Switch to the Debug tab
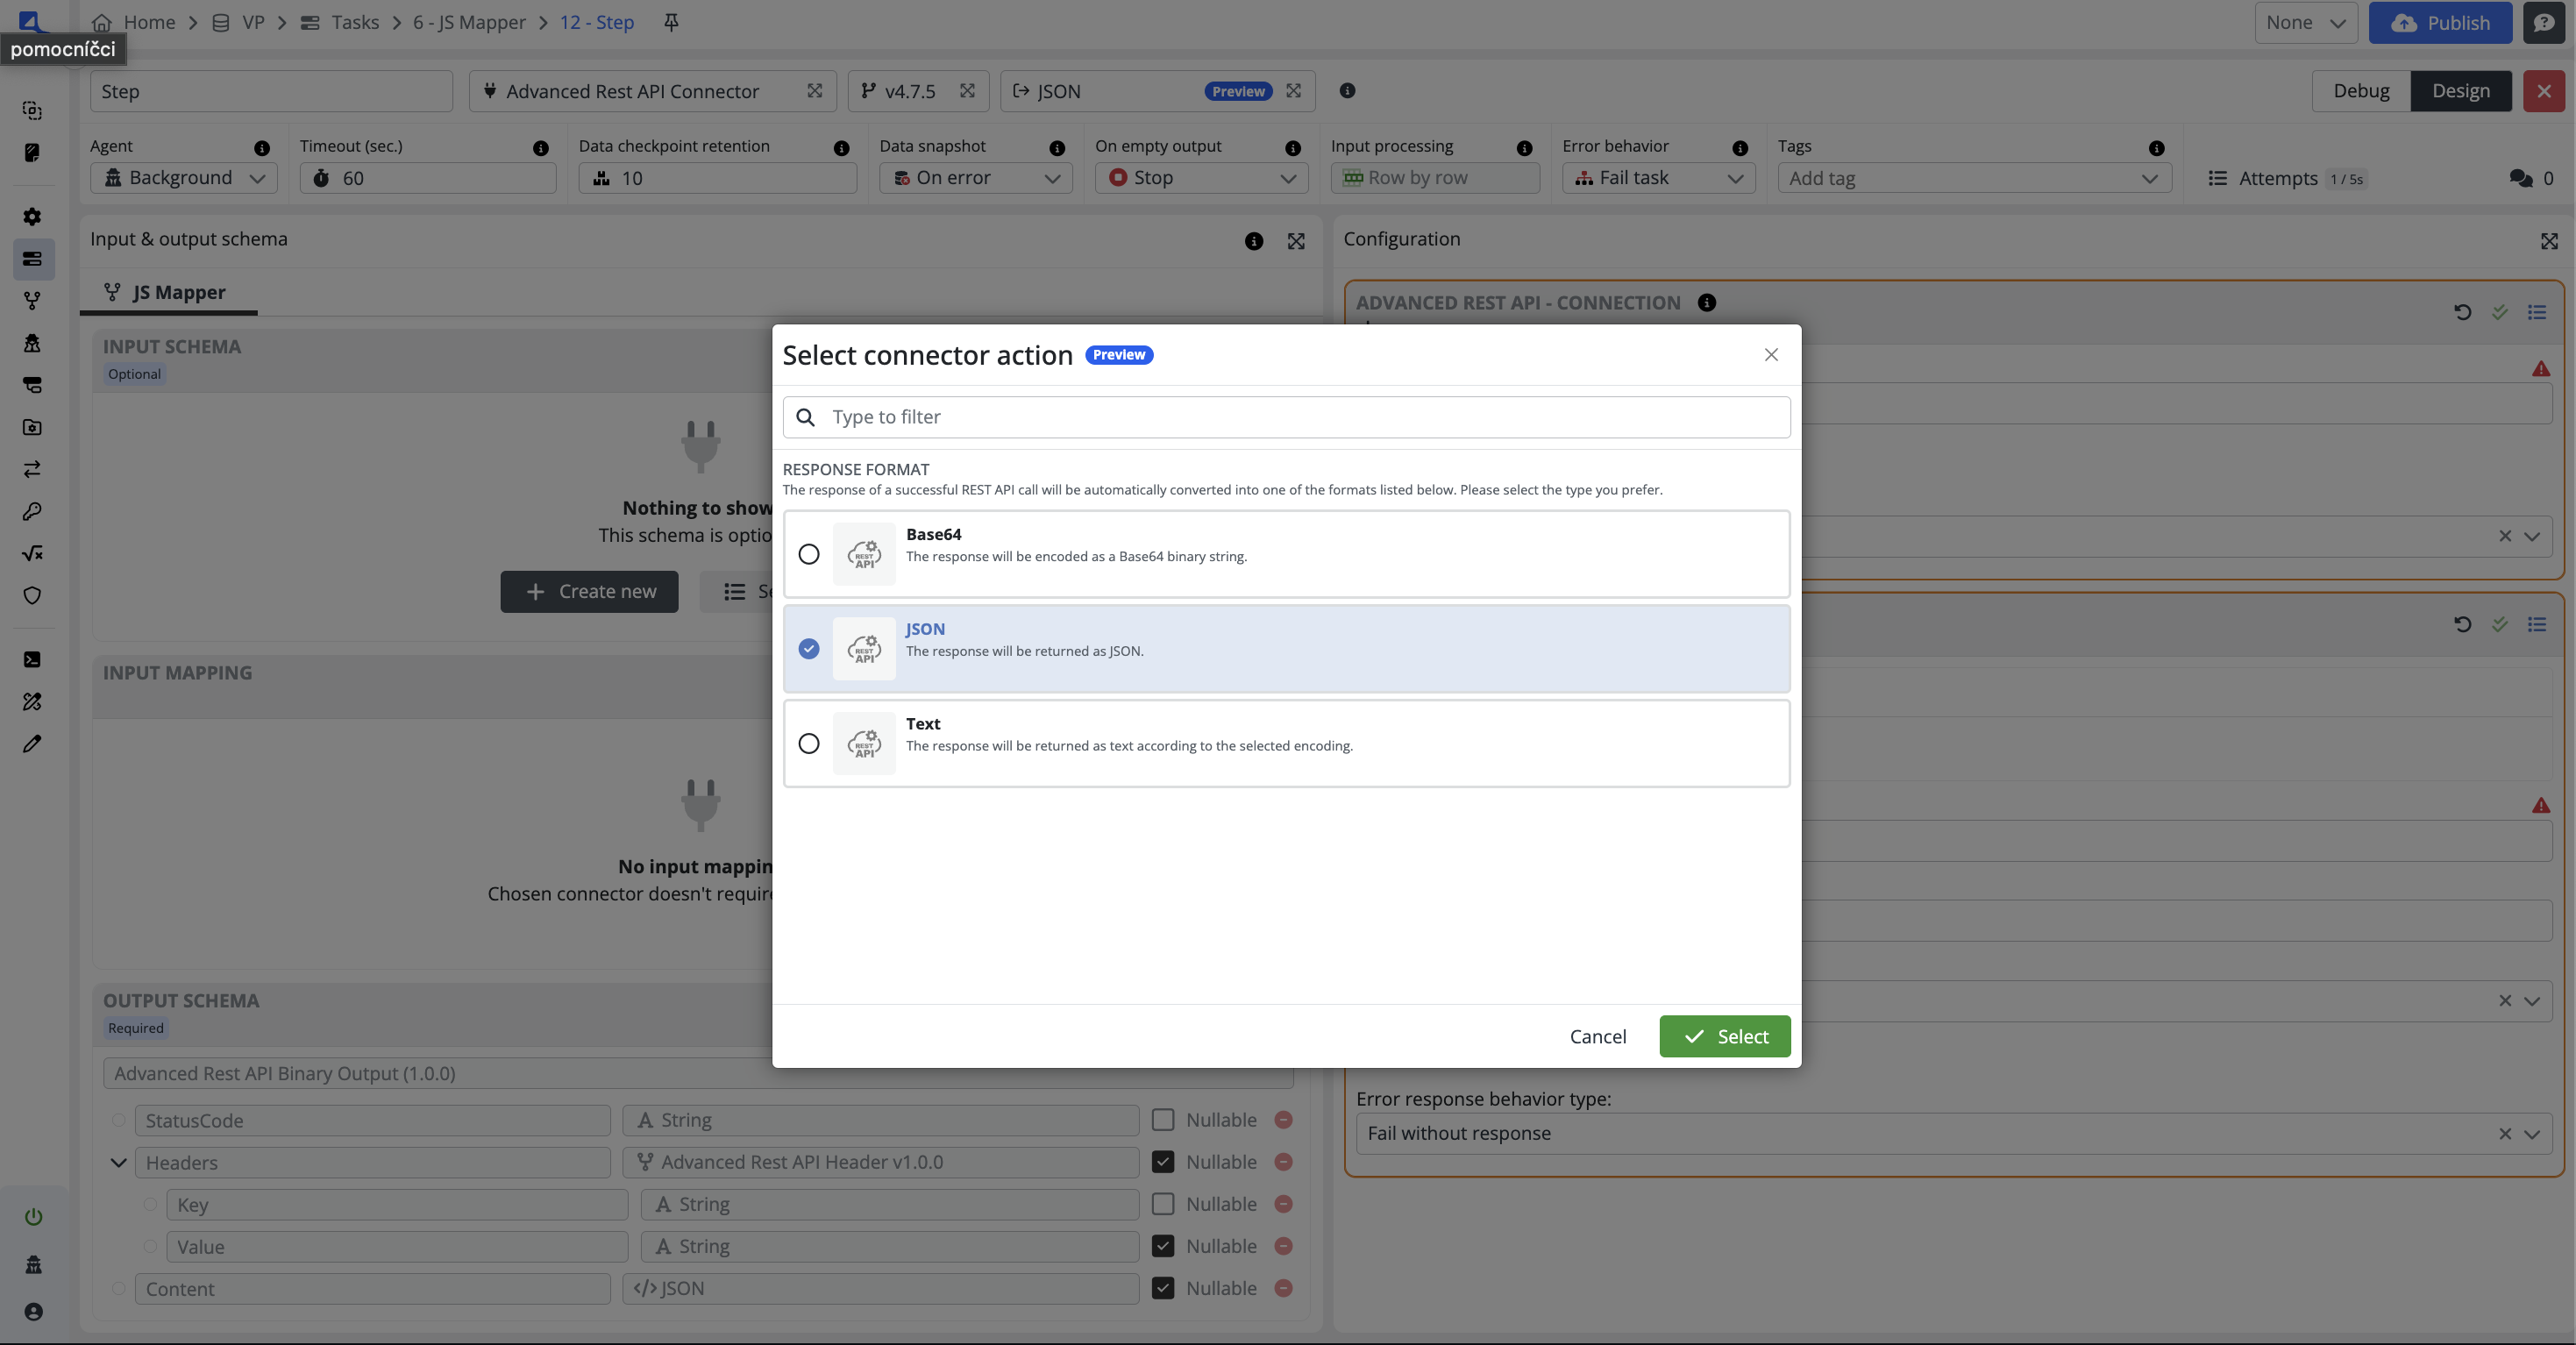This screenshot has height=1345, width=2576. point(2361,91)
